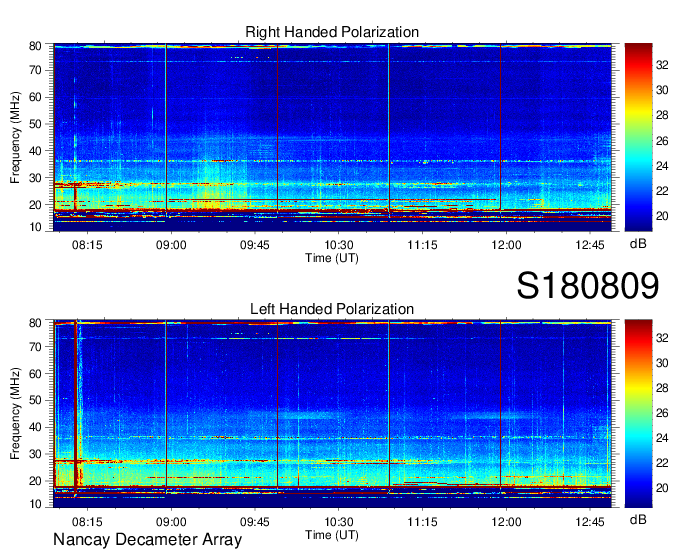
Task: Click the 40 MHz tick on the lower plot
Action: pos(35,428)
